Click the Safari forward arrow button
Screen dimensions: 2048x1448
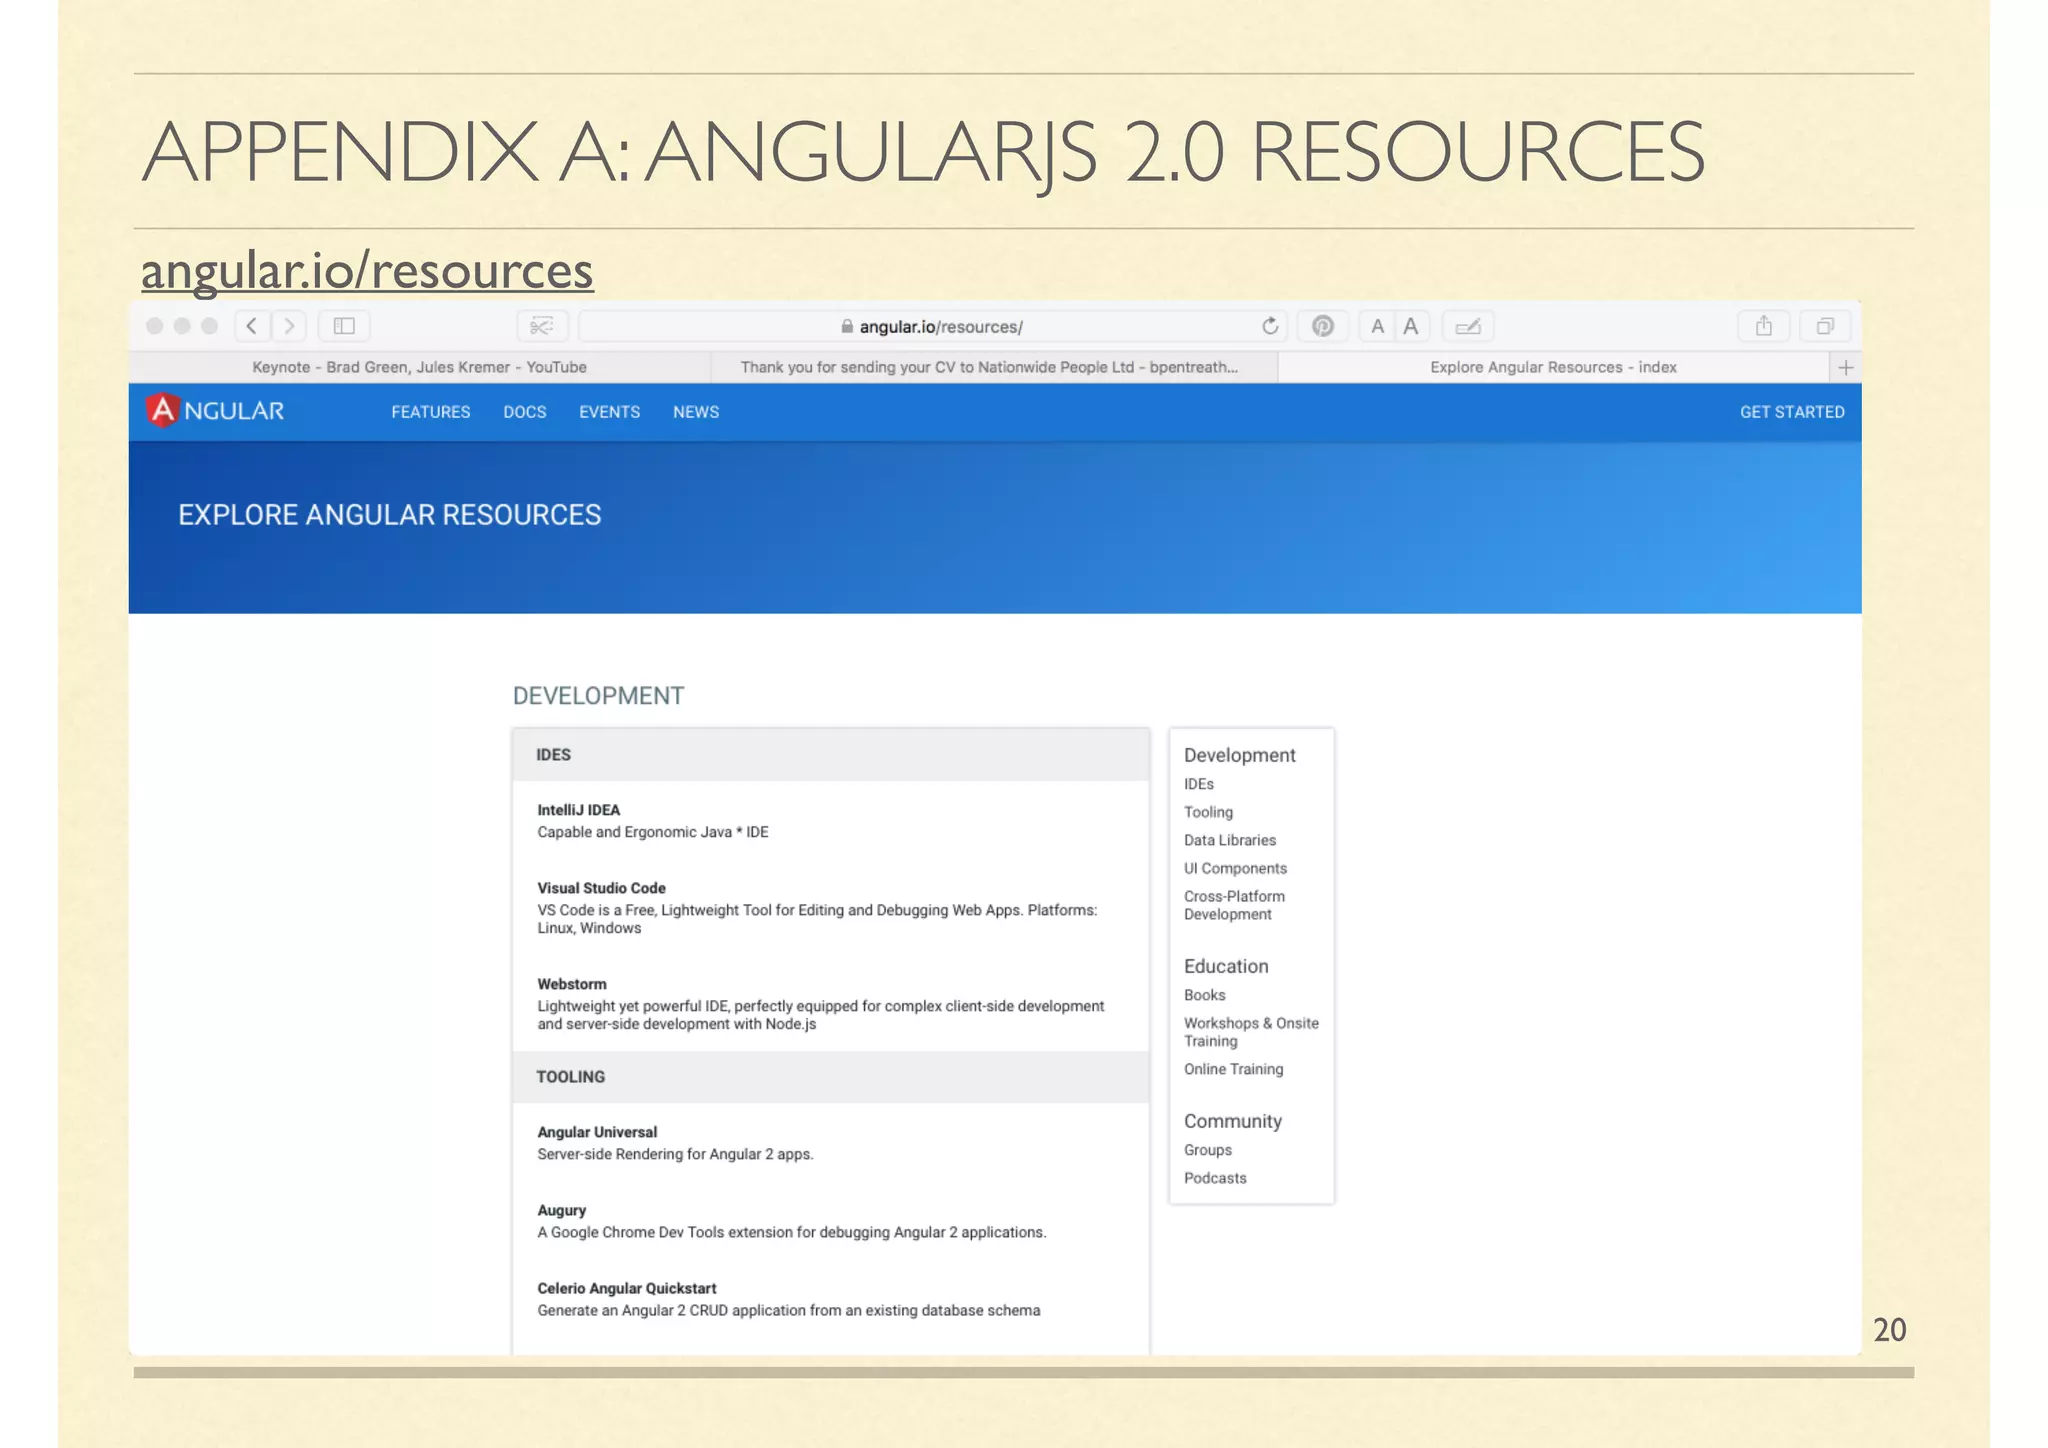click(x=289, y=326)
